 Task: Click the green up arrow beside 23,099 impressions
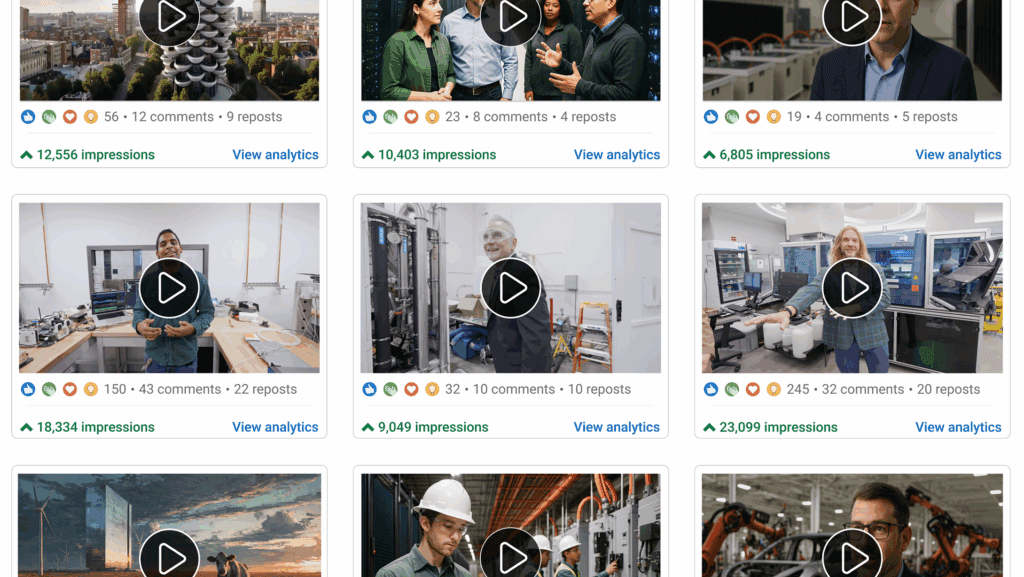(709, 427)
